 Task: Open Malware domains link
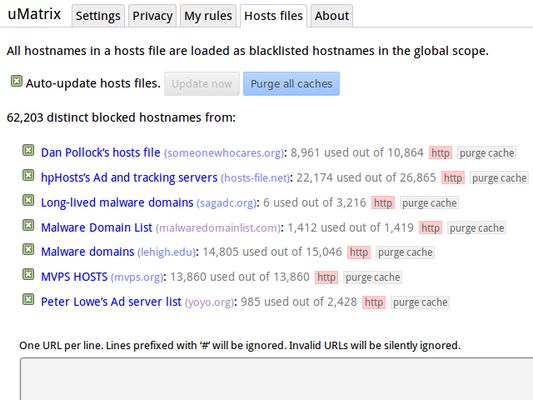tap(88, 252)
